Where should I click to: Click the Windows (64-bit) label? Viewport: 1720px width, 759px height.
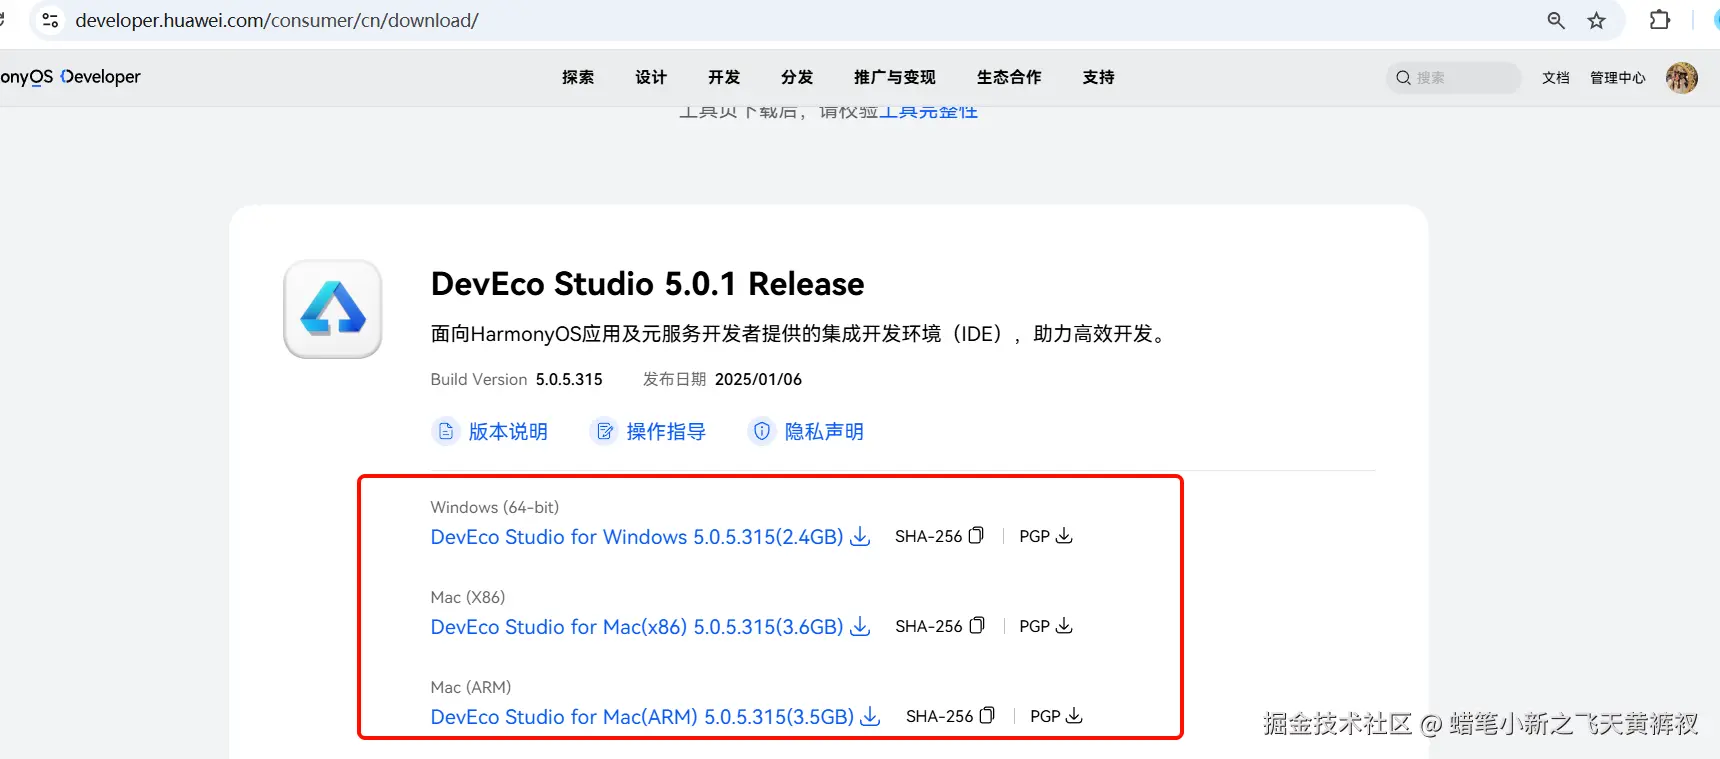point(495,507)
